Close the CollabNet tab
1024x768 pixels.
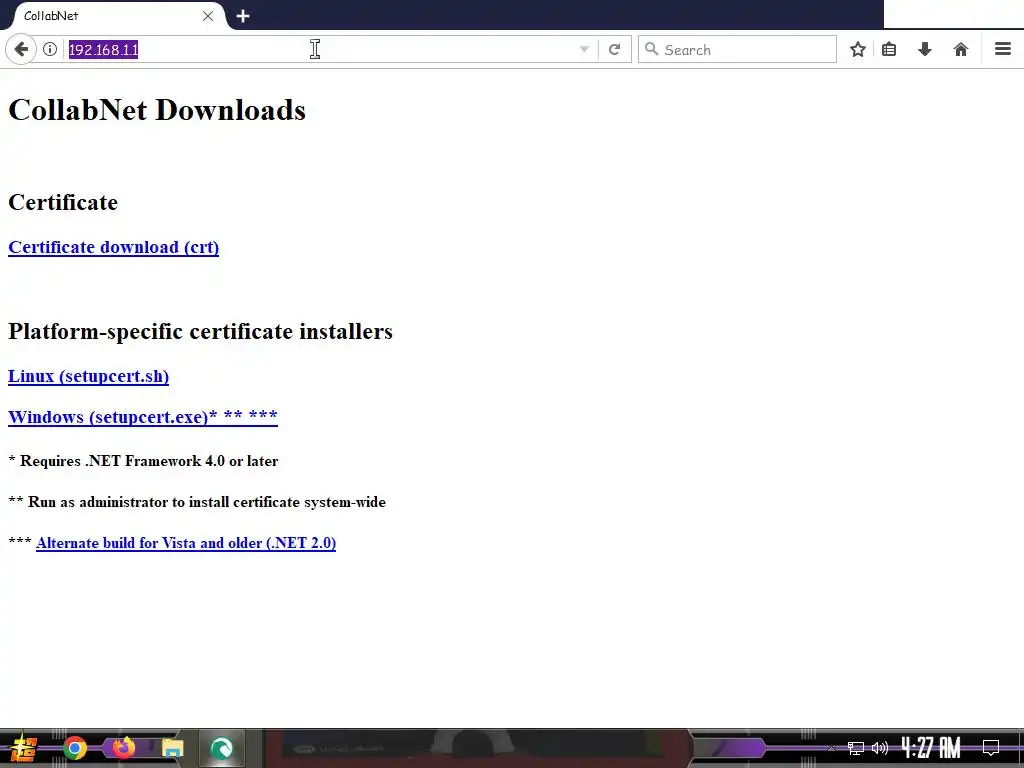point(208,16)
